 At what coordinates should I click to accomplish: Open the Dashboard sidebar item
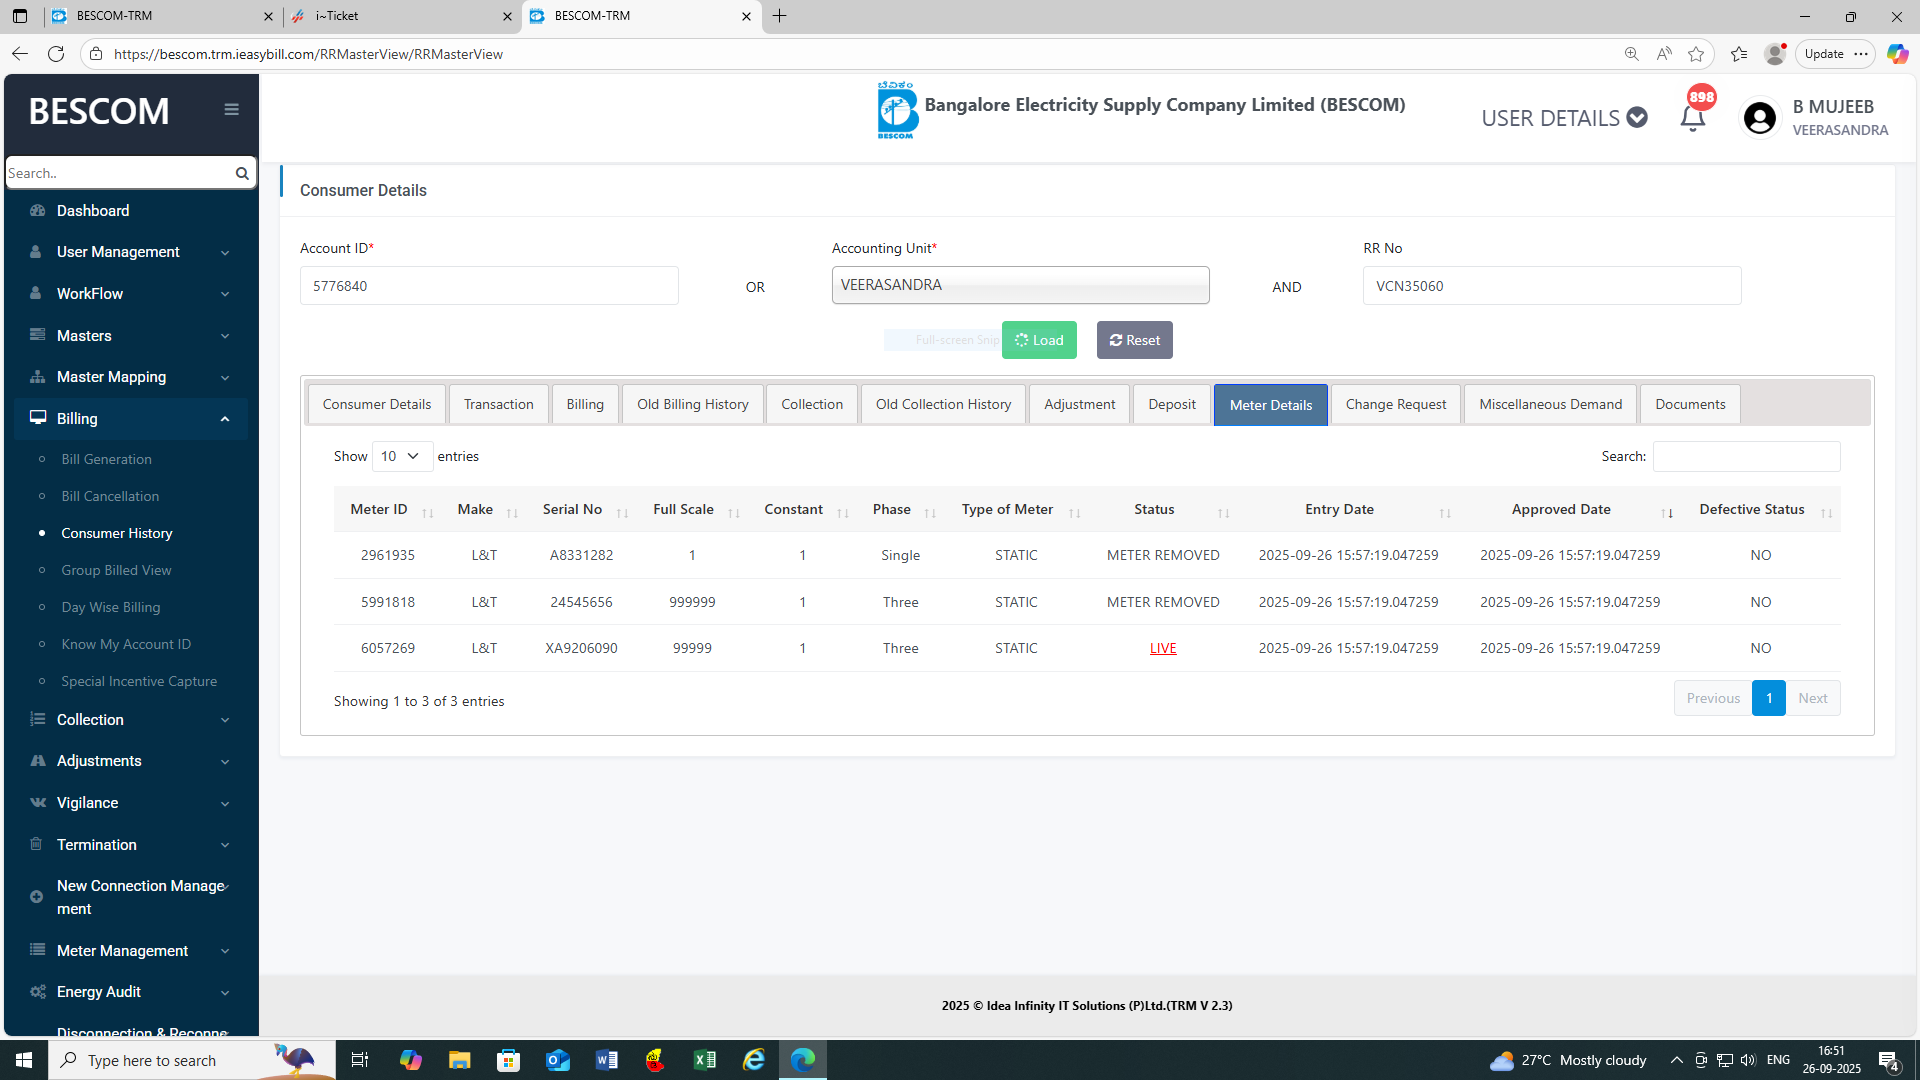(x=93, y=211)
